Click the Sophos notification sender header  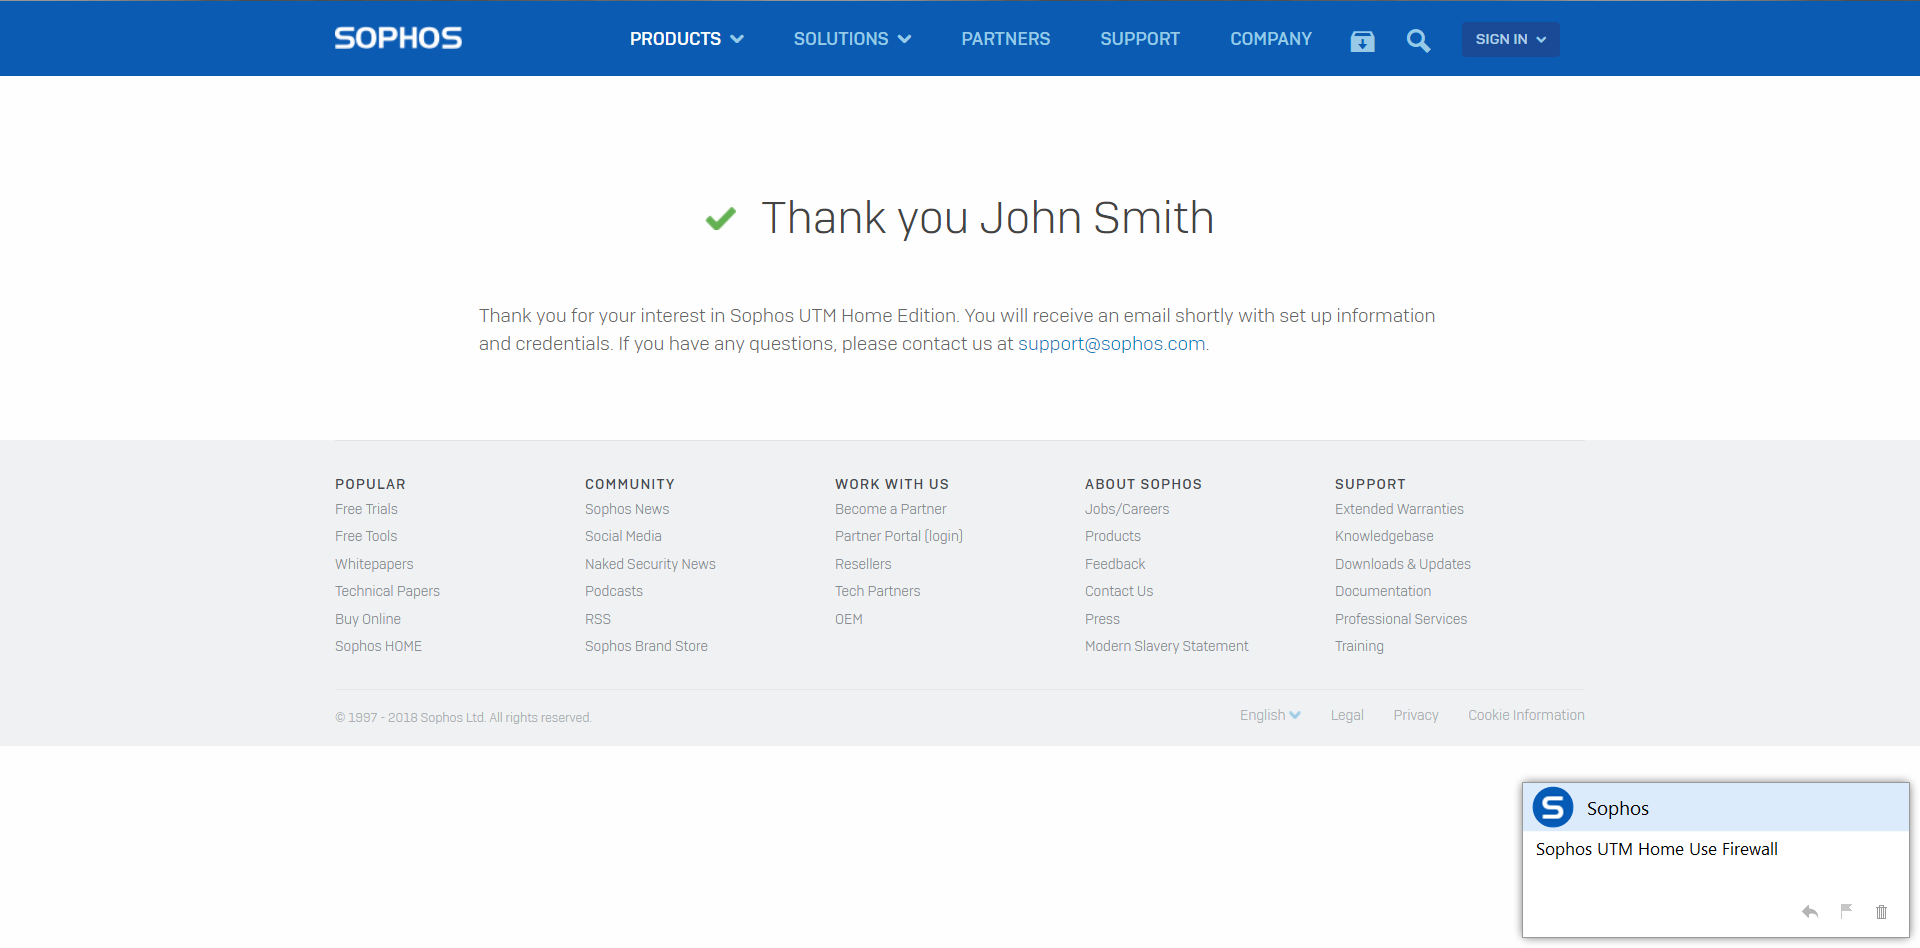(x=1716, y=808)
